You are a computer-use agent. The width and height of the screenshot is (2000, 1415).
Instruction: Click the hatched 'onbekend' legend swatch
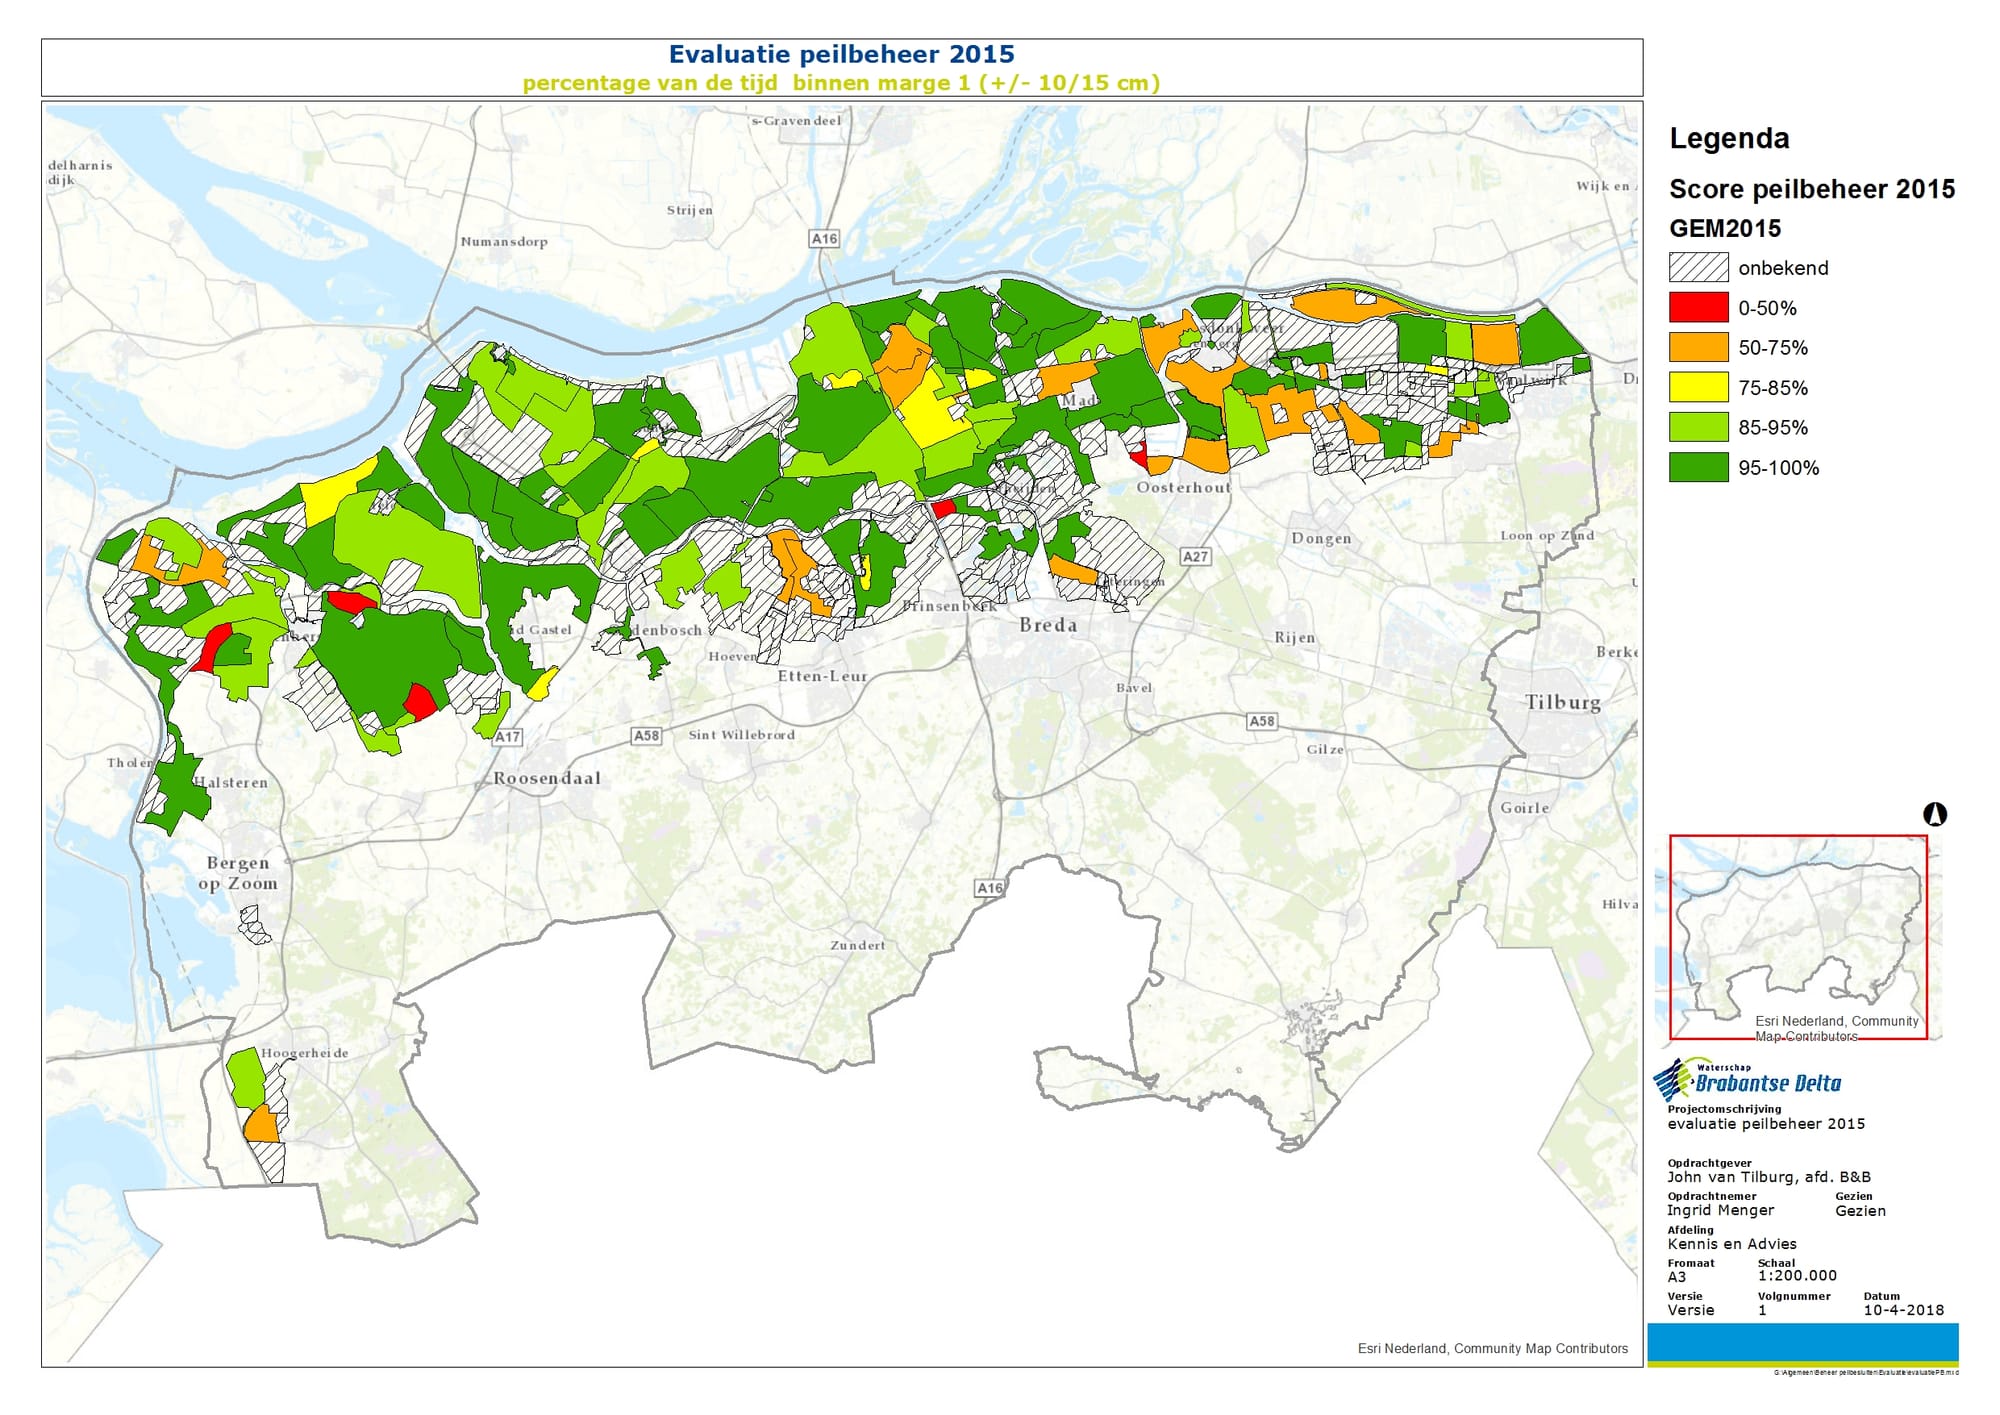pyautogui.click(x=1698, y=267)
